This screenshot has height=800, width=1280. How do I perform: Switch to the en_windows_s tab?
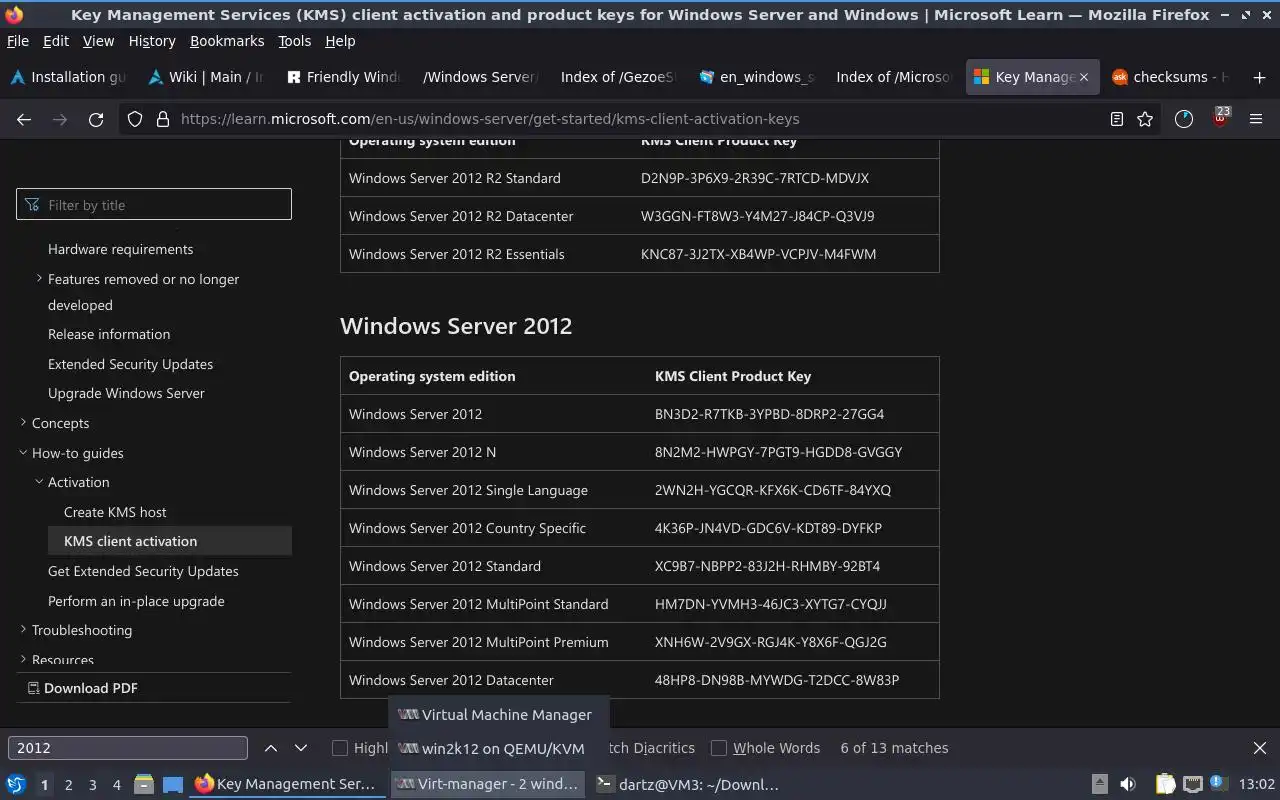757,77
